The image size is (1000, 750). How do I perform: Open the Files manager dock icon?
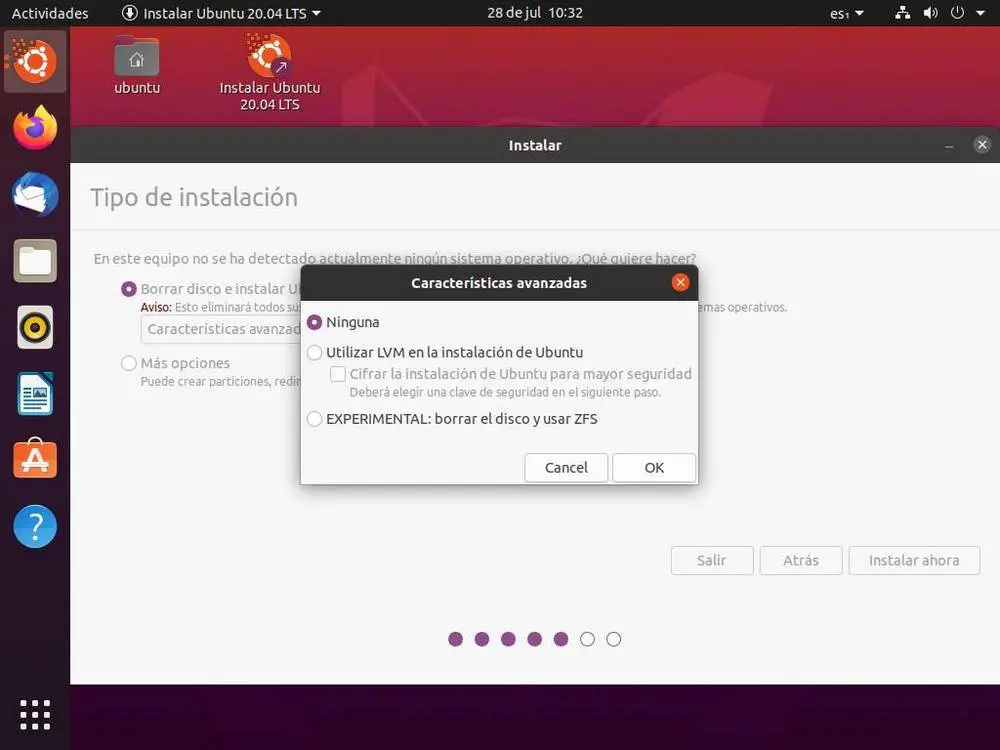click(x=35, y=261)
